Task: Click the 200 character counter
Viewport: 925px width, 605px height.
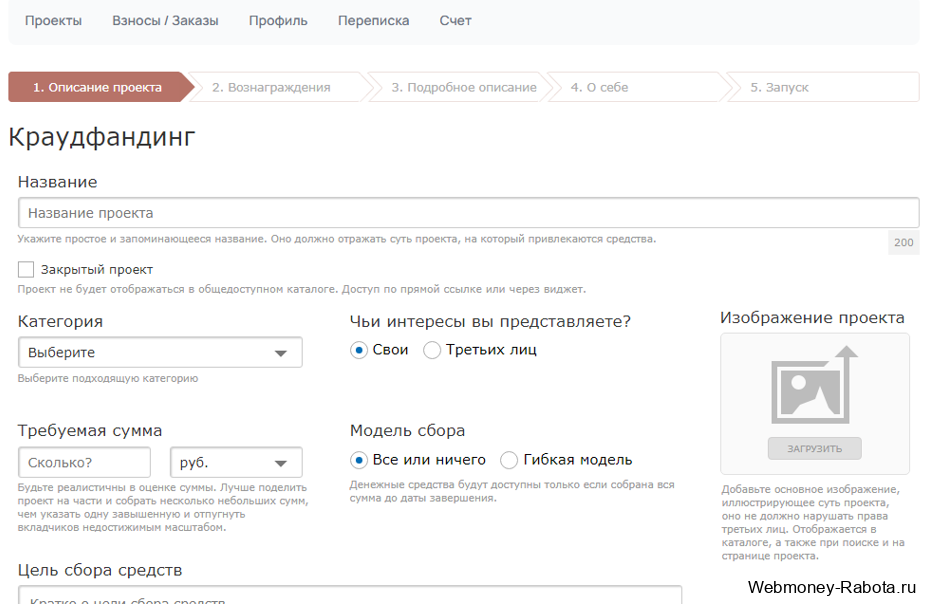Action: tap(903, 242)
